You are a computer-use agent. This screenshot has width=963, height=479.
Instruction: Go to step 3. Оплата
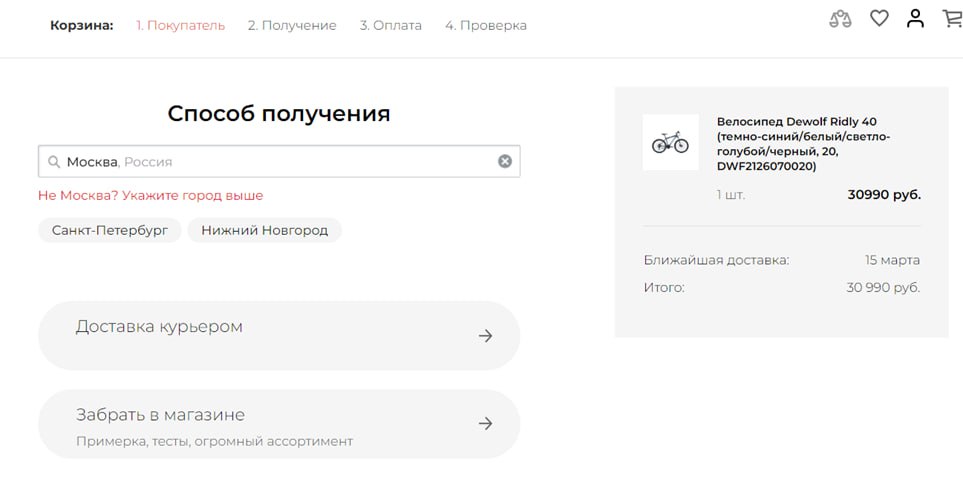391,26
